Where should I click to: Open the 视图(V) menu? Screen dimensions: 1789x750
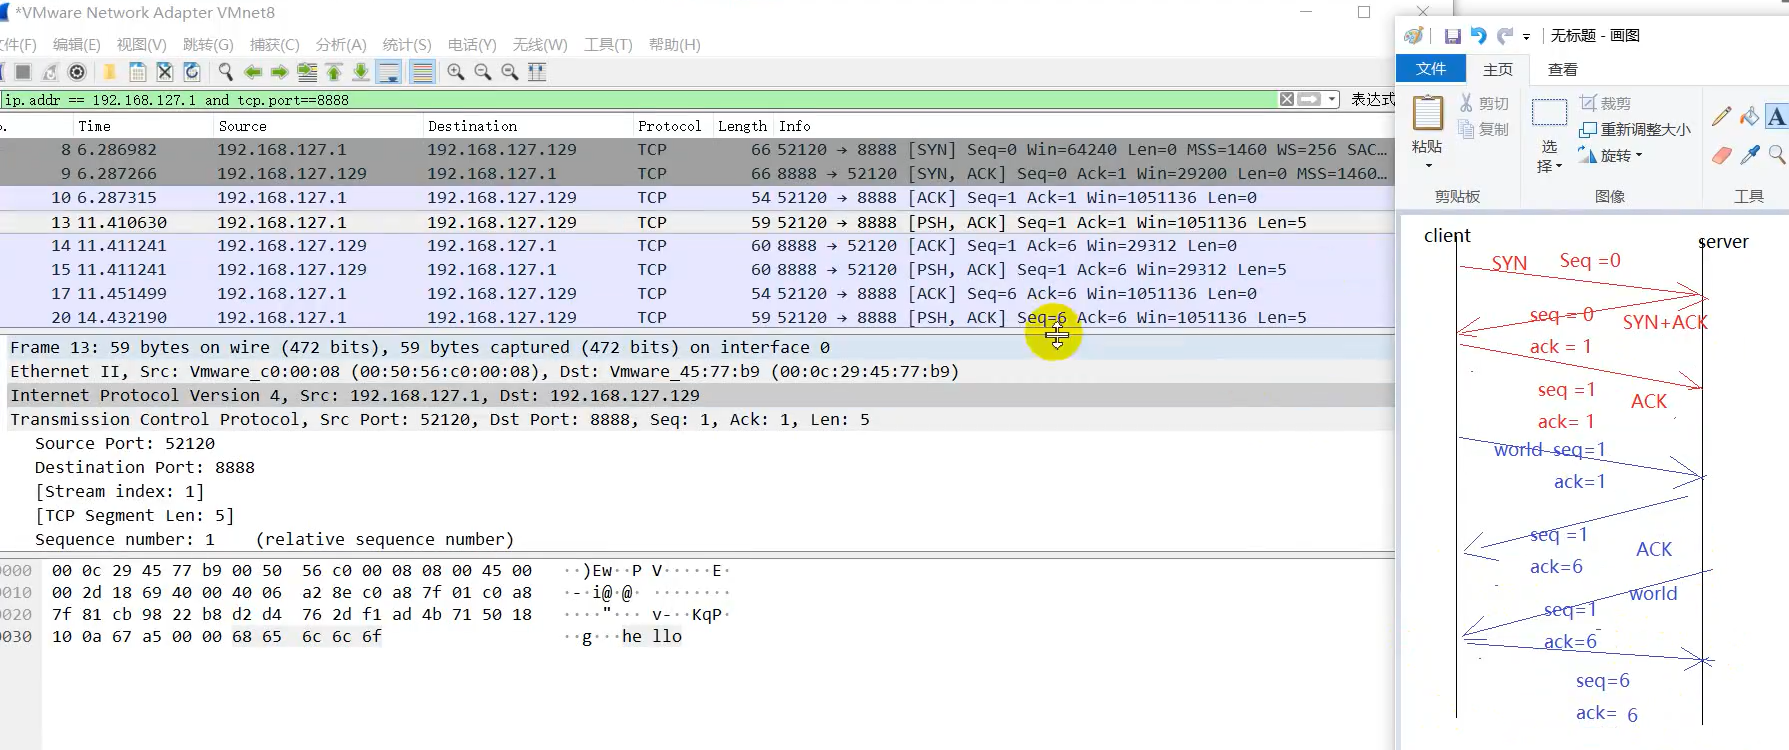141,45
